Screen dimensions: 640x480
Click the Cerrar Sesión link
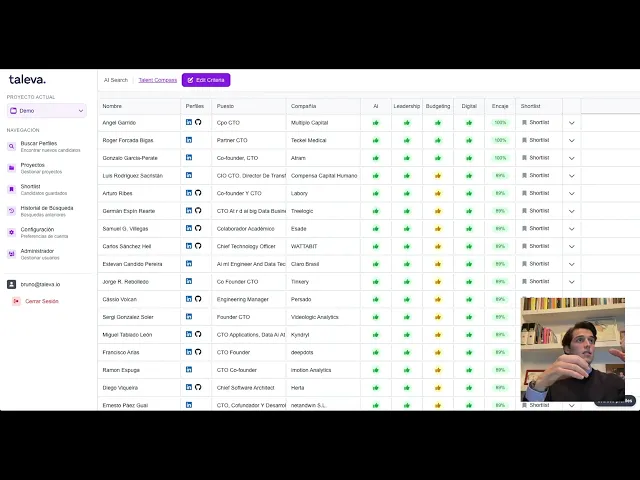(x=42, y=301)
